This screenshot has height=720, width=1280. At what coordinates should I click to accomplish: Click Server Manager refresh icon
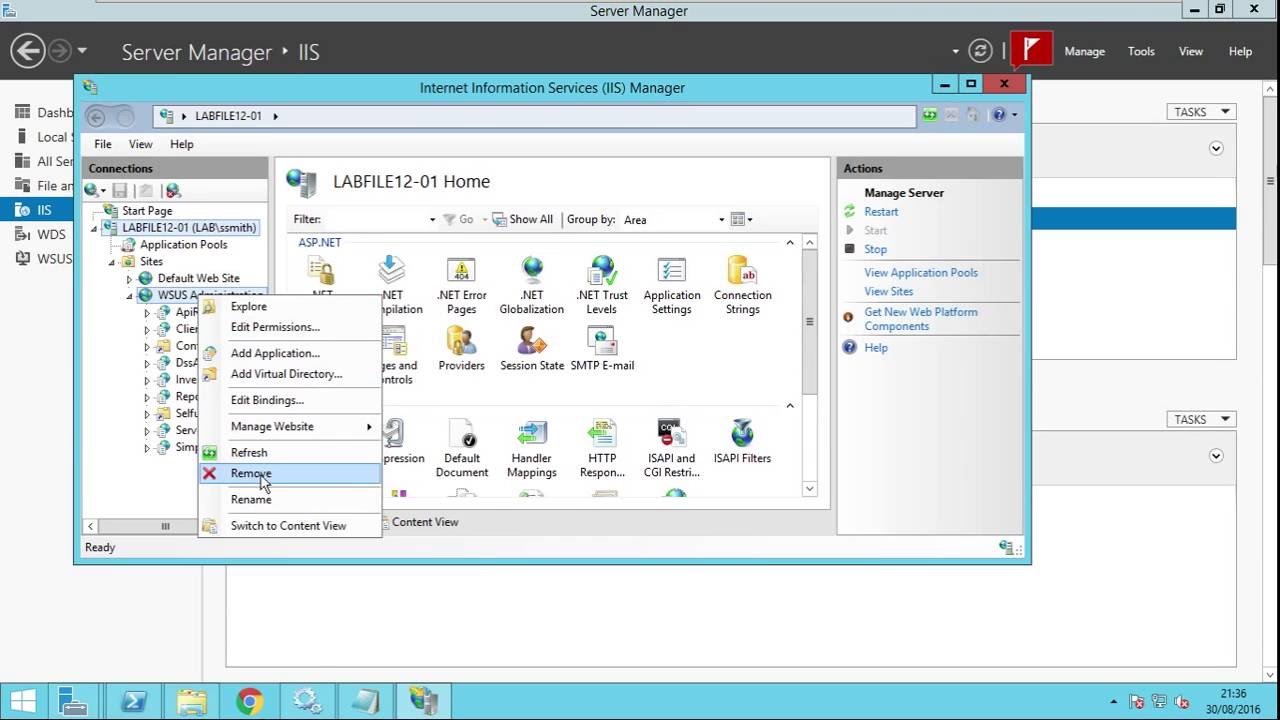(981, 51)
